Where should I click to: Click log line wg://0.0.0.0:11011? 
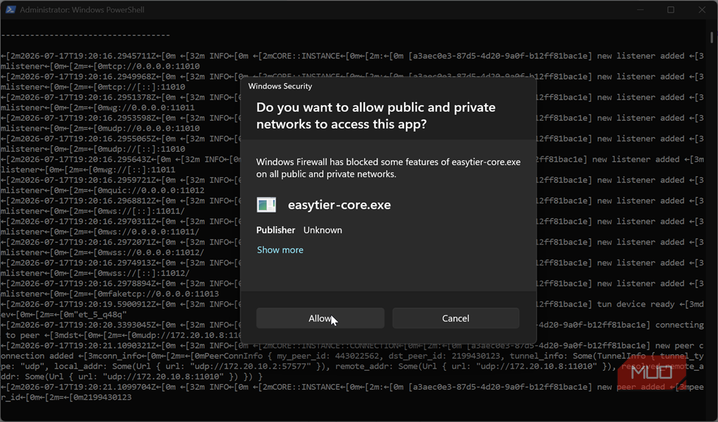[x=98, y=108]
